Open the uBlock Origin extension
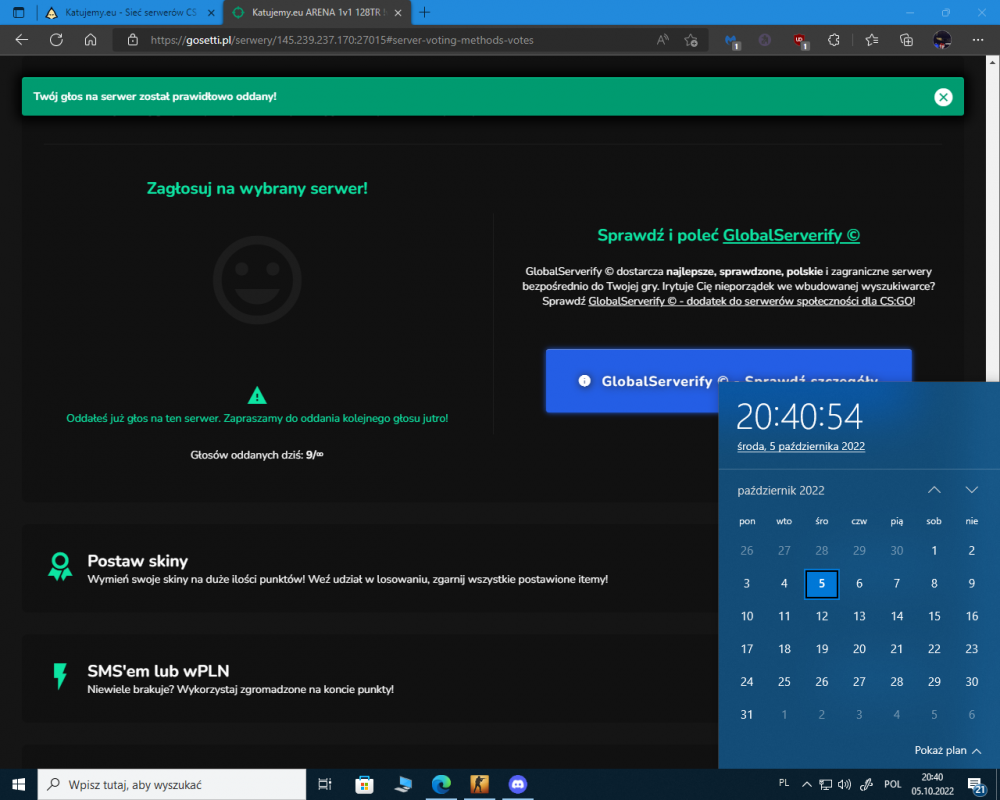 point(800,41)
